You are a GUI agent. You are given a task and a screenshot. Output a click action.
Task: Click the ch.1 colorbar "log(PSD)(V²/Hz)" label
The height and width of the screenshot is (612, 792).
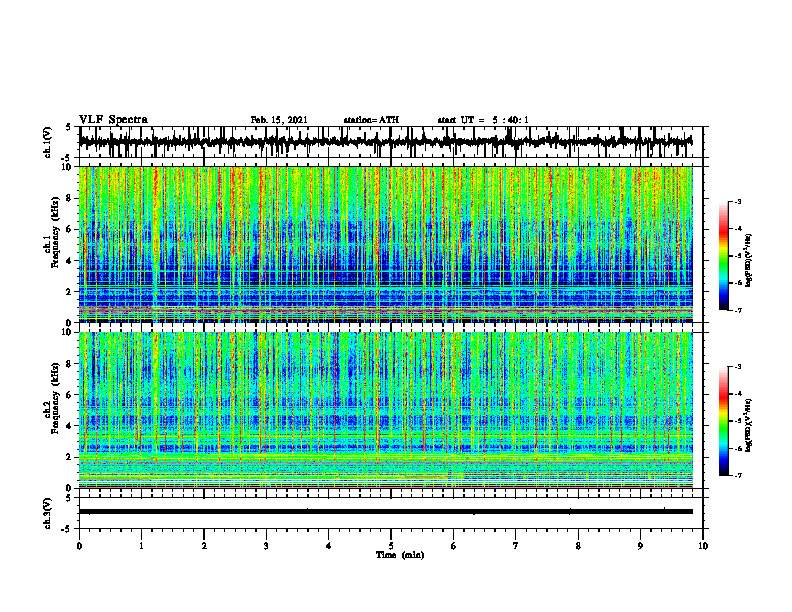[749, 260]
